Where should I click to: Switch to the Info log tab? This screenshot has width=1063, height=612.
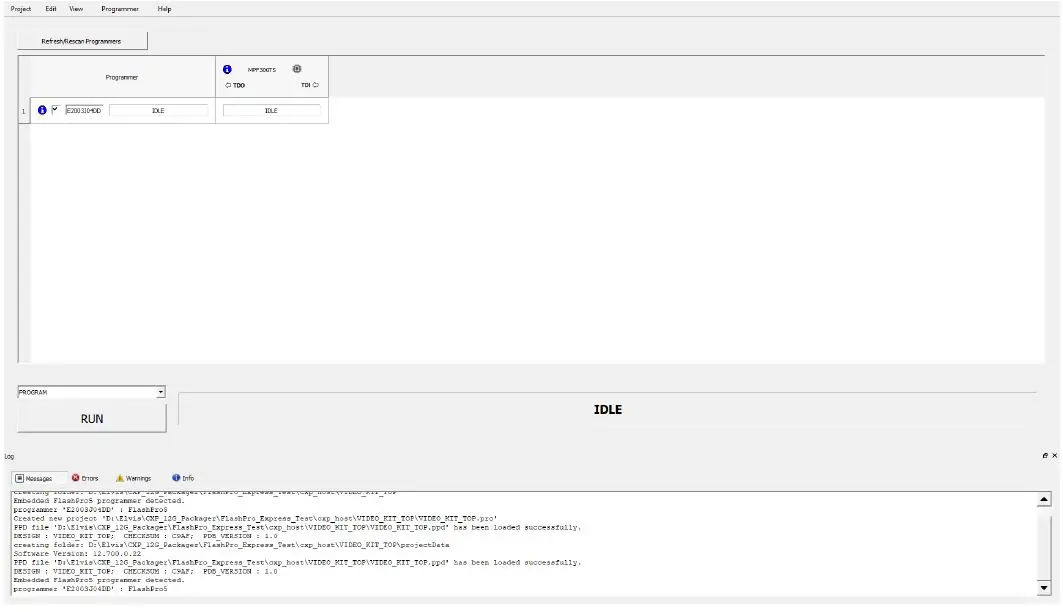tap(183, 478)
